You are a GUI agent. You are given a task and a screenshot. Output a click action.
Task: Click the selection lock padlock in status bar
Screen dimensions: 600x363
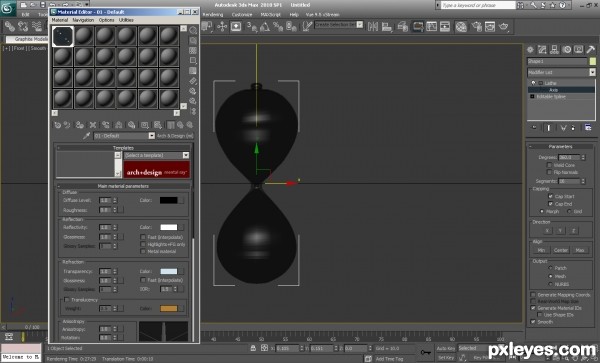253,348
